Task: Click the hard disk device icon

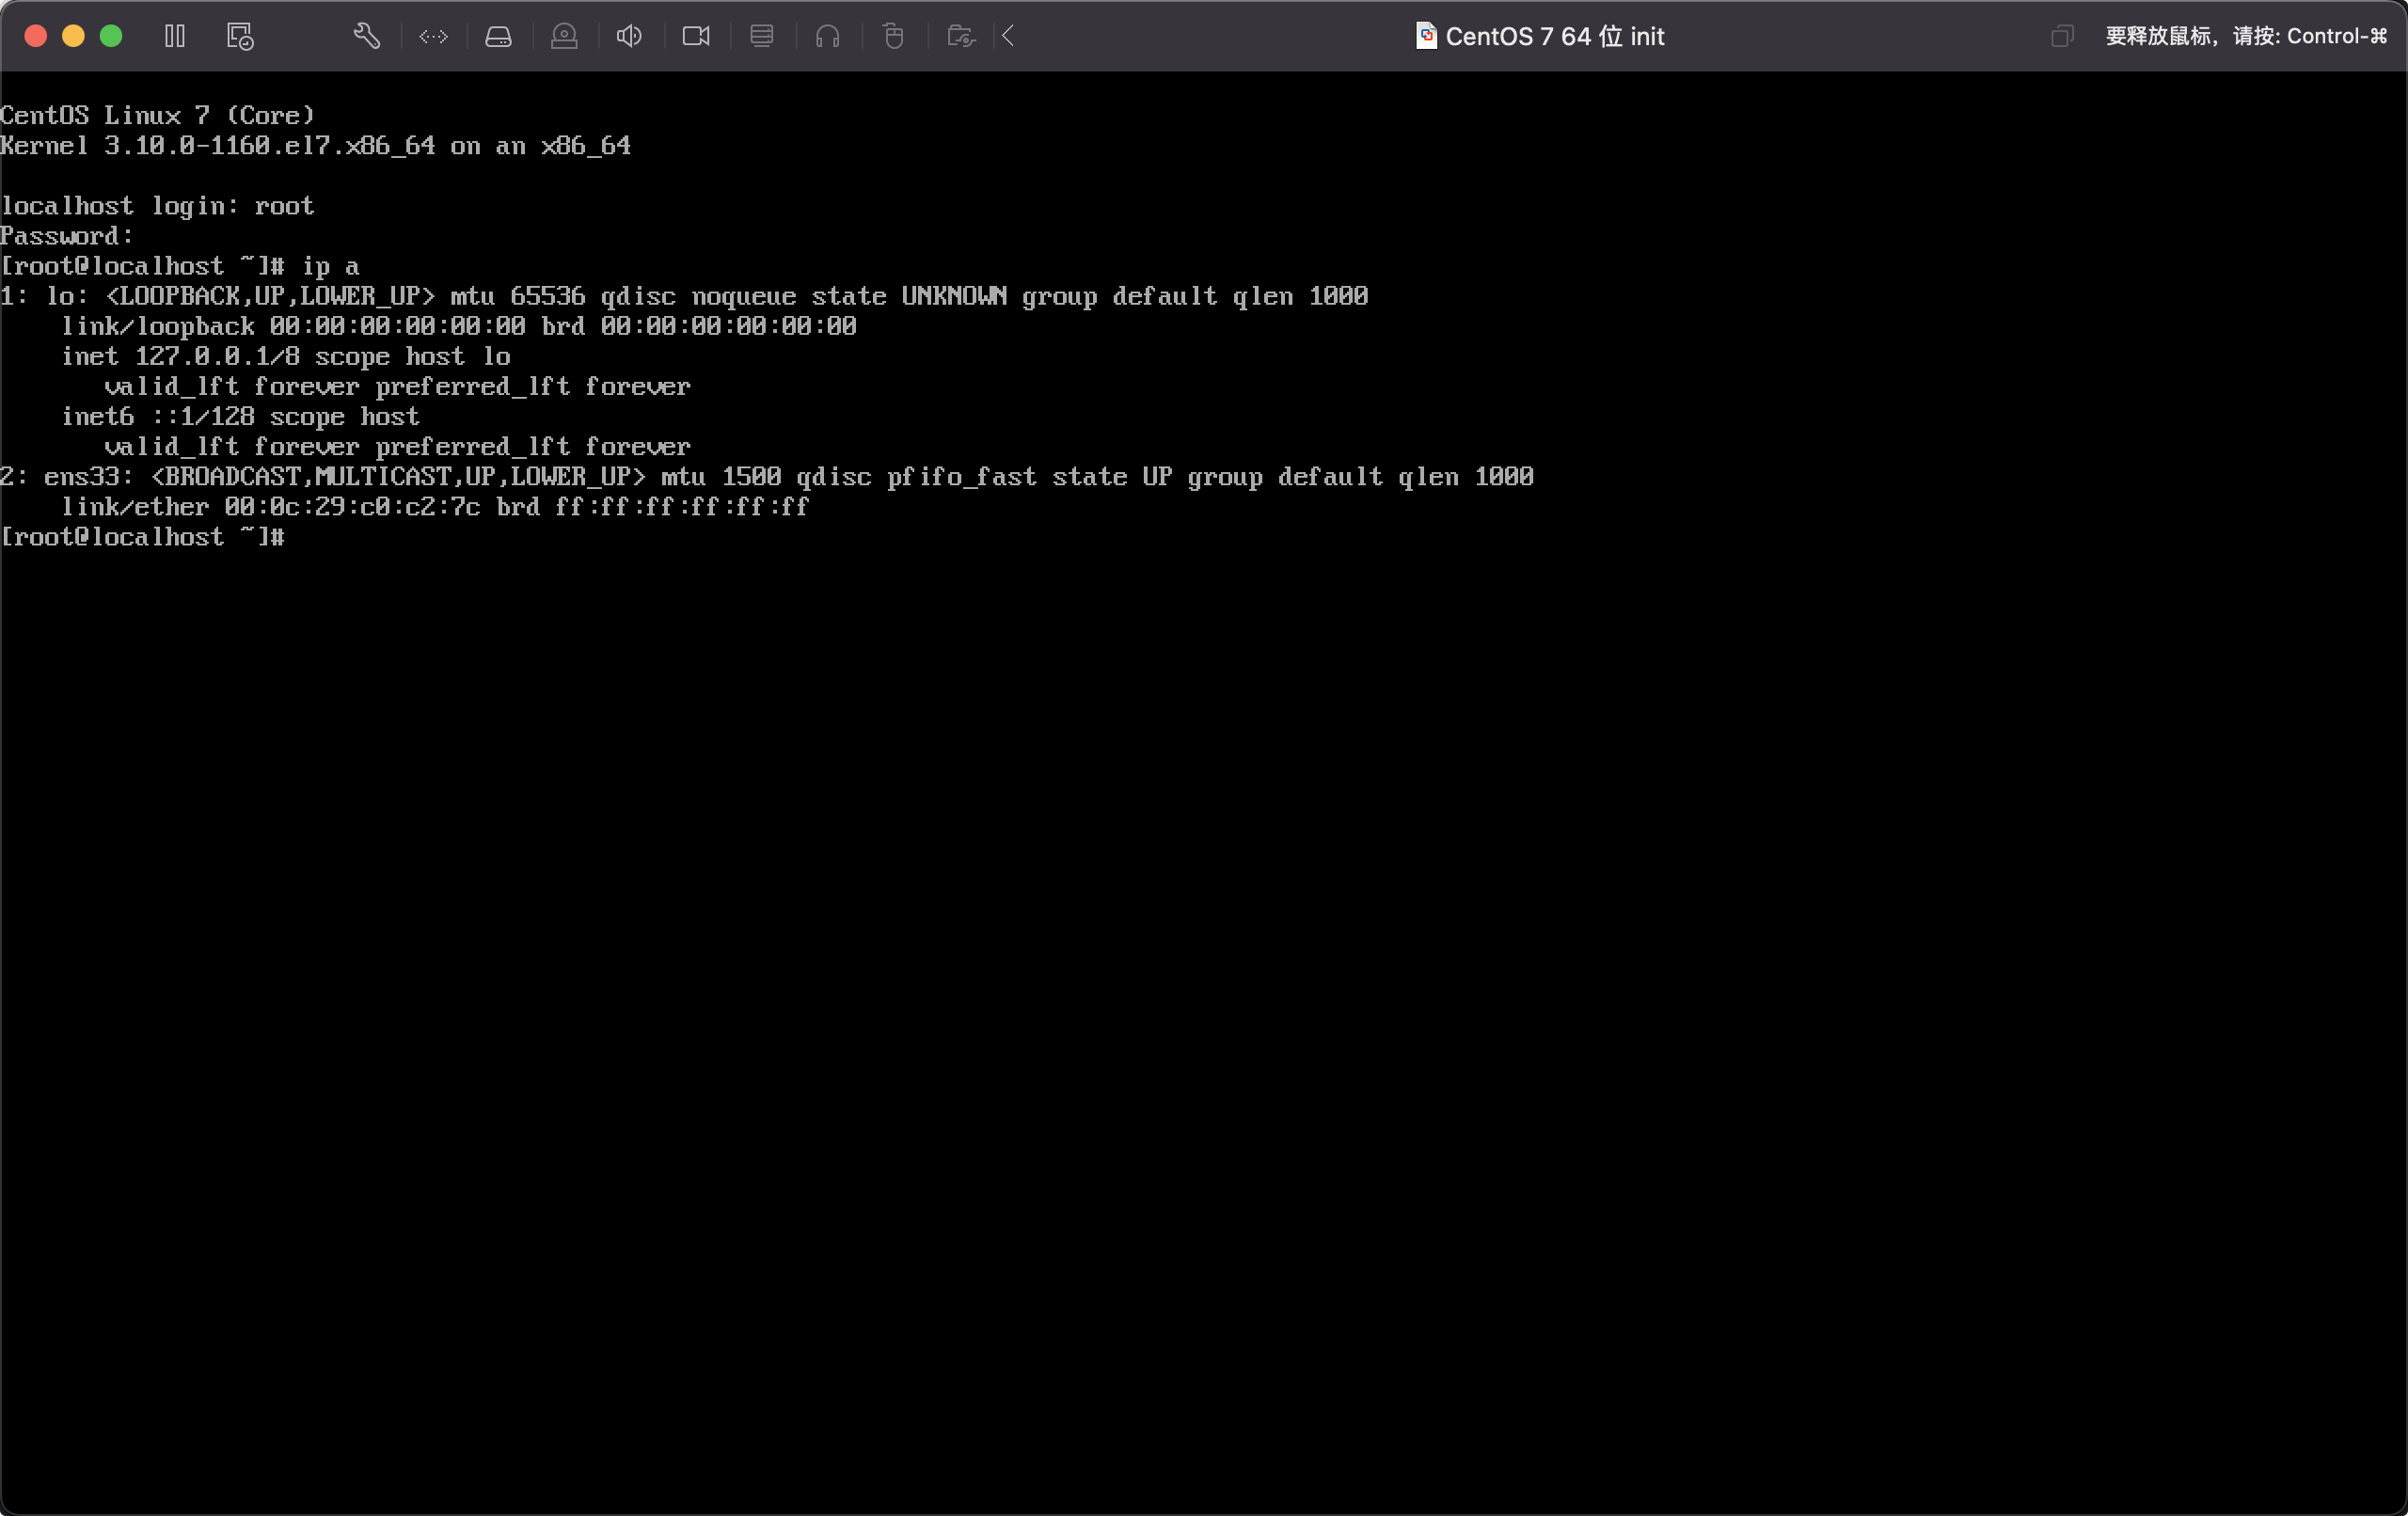Action: point(498,36)
